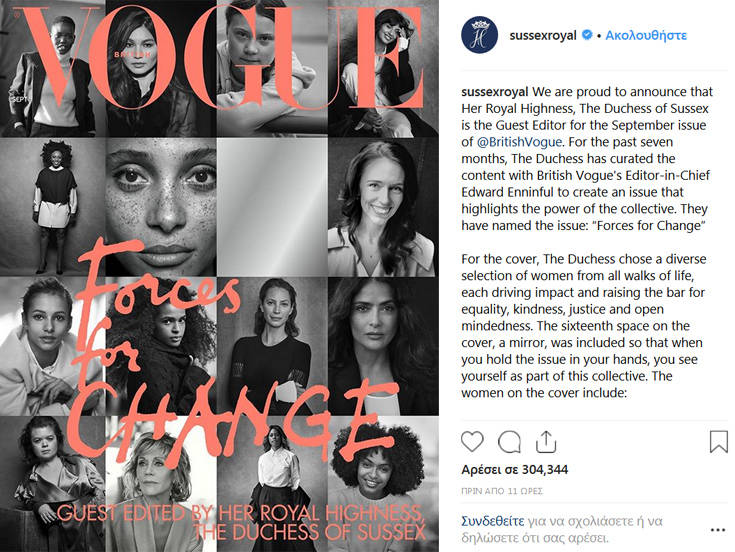Viewport: 735px width, 552px height.
Task: Click the blue verified badge next to sussexroyal
Action: 586,35
